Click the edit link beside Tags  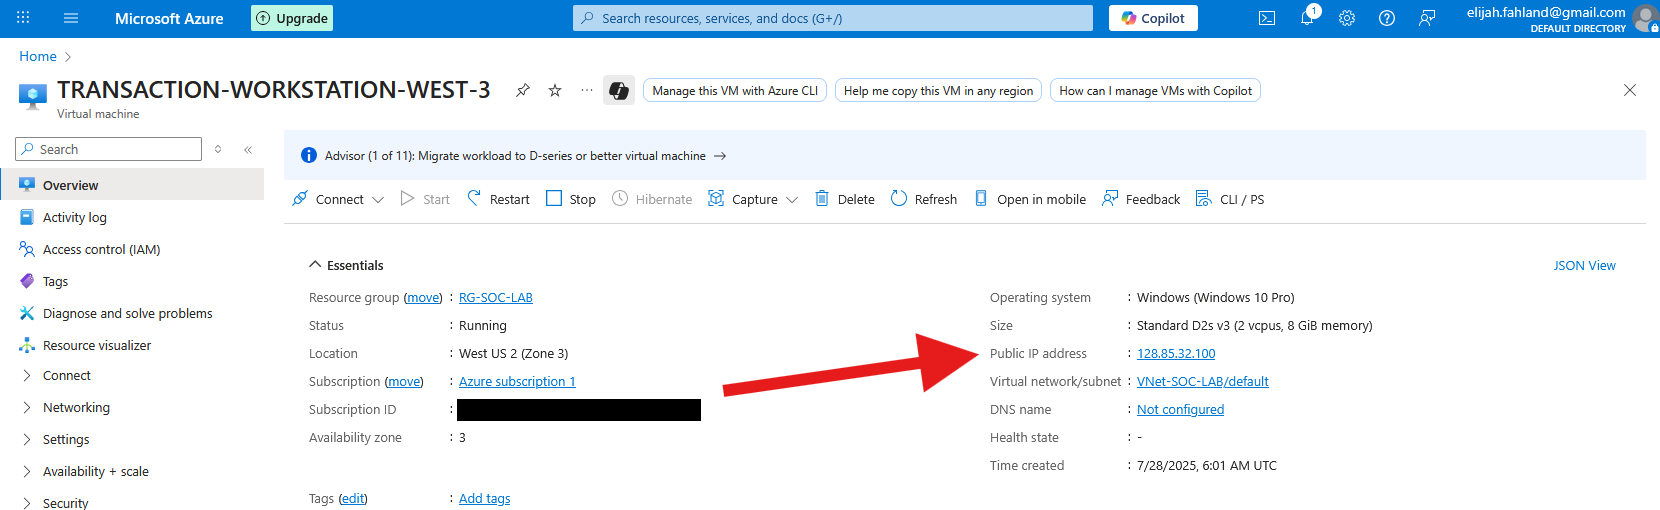(353, 498)
